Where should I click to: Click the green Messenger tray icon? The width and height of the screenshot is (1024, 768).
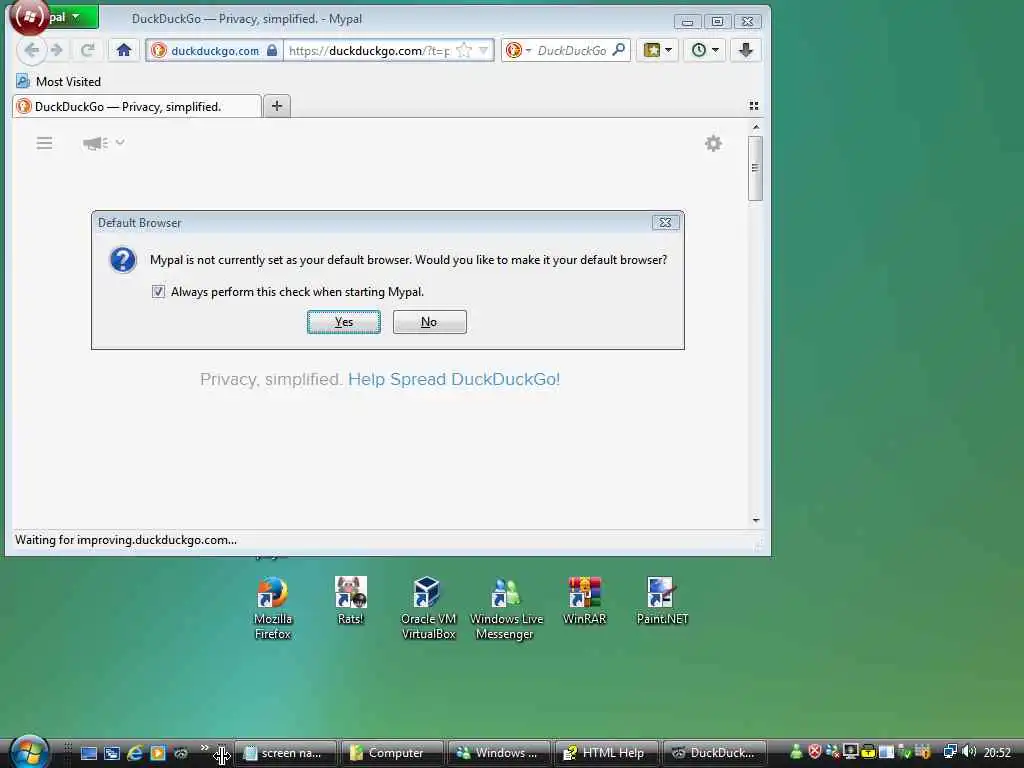click(796, 752)
